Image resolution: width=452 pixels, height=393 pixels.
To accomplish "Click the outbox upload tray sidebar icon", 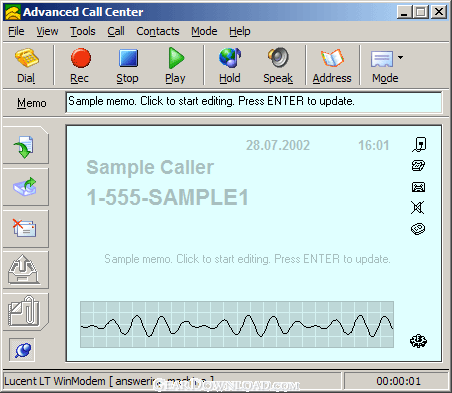I will click(24, 269).
